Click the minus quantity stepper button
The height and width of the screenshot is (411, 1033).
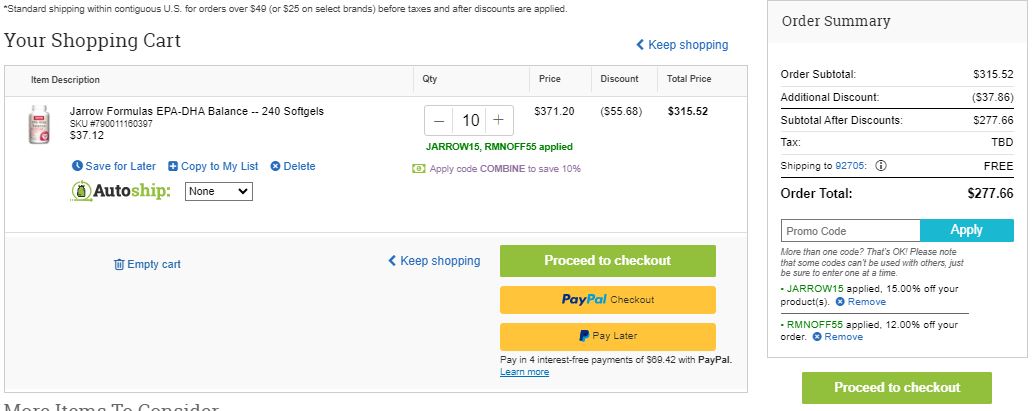(439, 121)
